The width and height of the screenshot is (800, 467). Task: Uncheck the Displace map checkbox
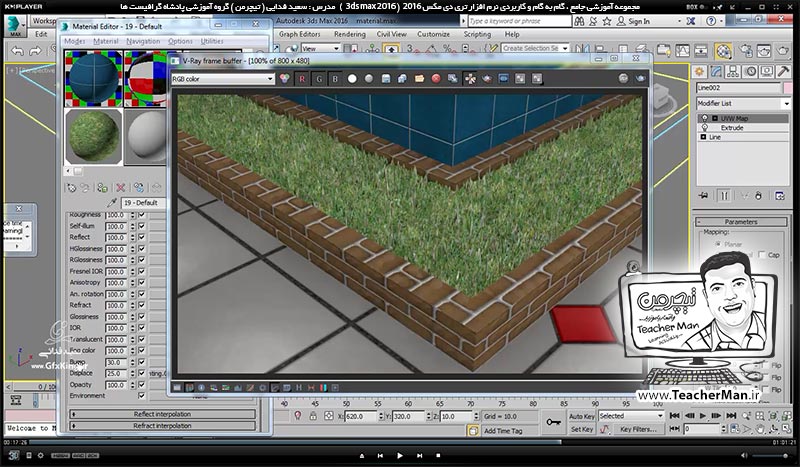(141, 373)
